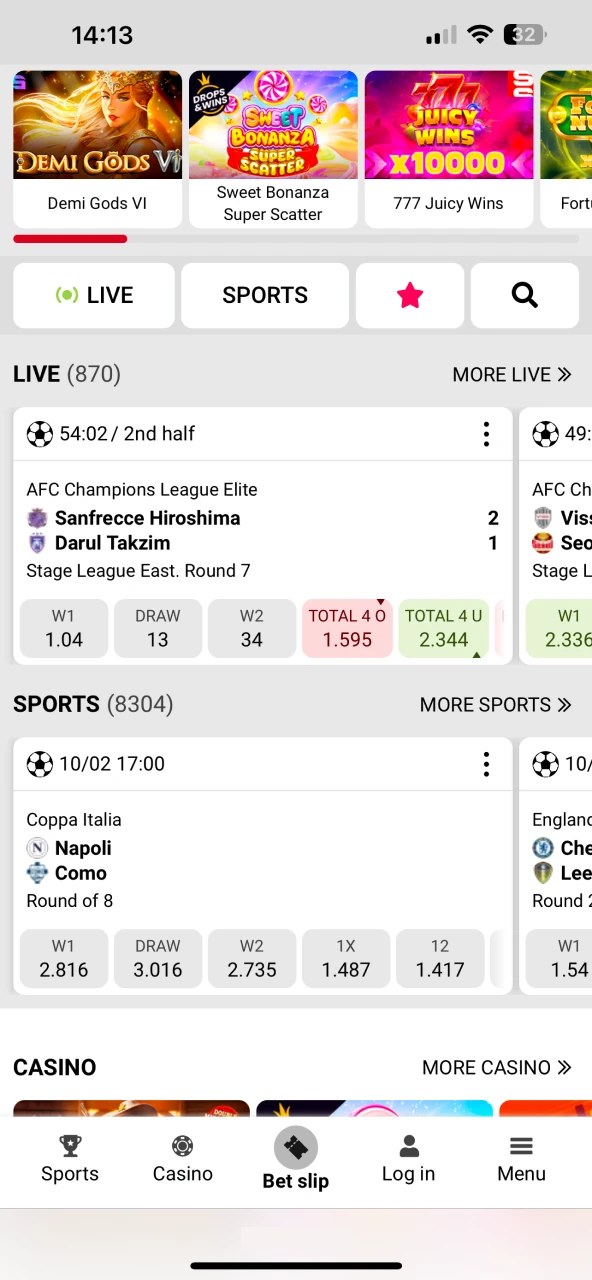
Task: Click MORE CASINO link
Action: tap(497, 1067)
